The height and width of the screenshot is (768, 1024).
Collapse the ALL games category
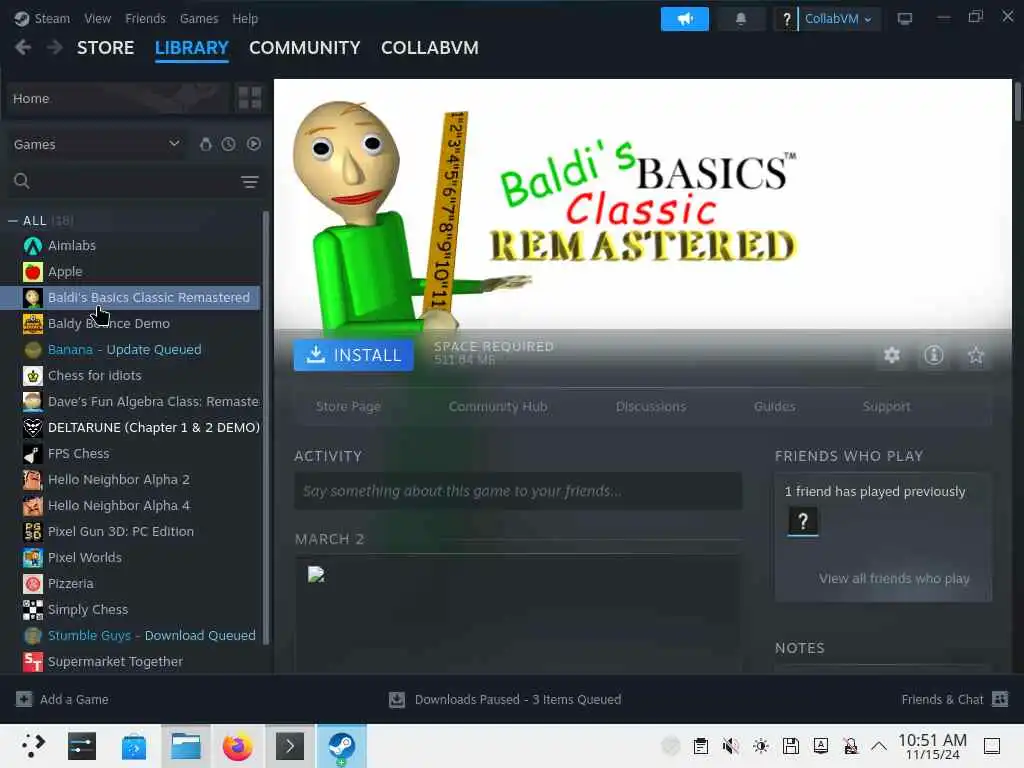[12, 221]
